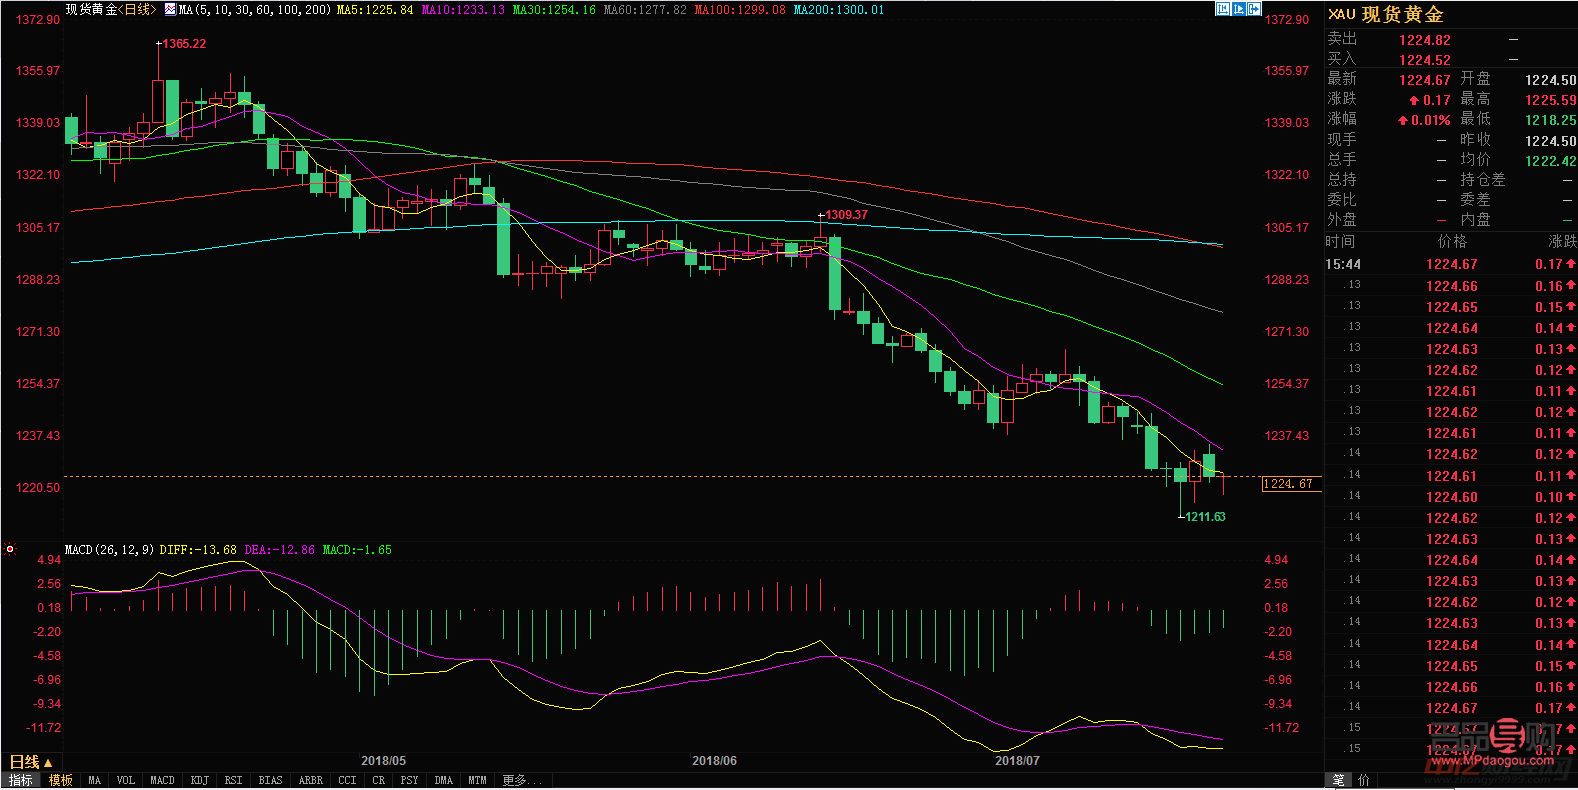Click the first chart layout icon at top right
Screen dimensions: 1578x790
click(x=1222, y=9)
